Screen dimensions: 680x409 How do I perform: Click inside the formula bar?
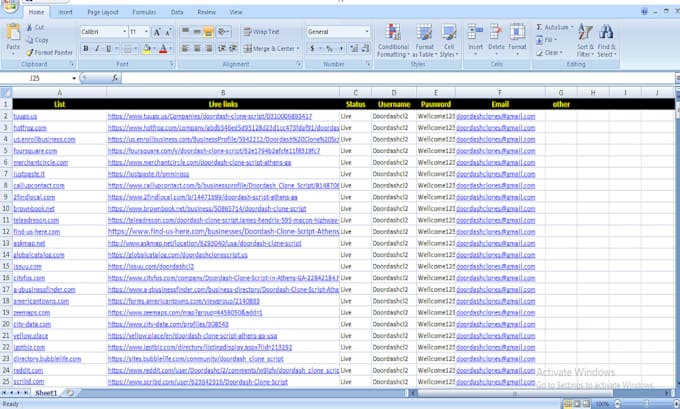click(397, 78)
